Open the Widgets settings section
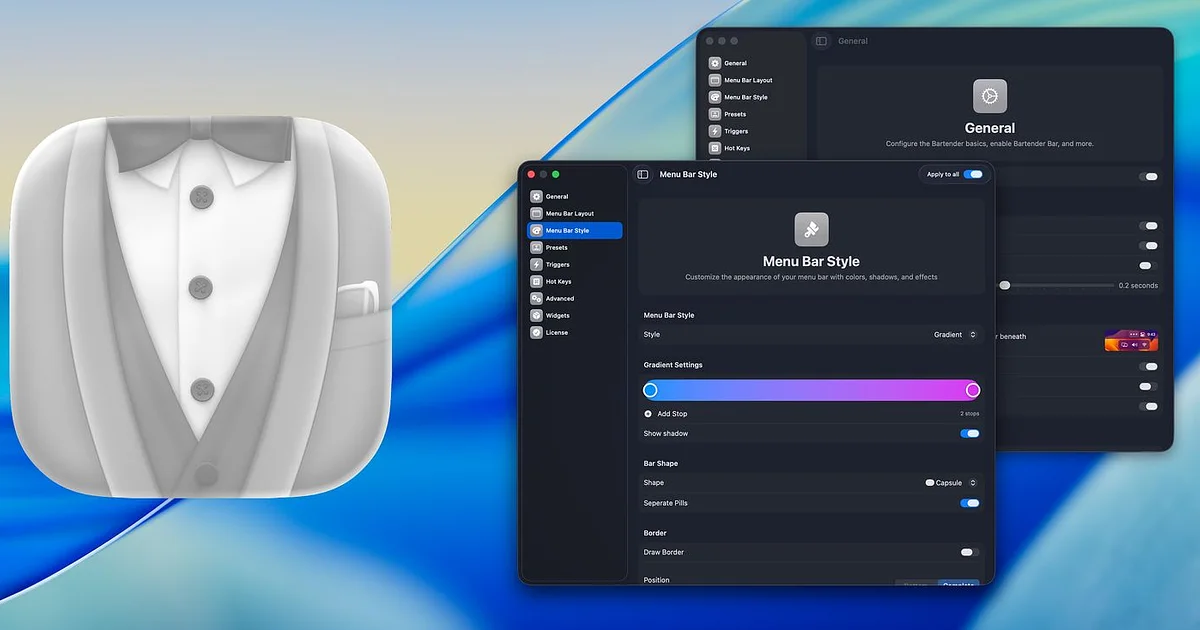Image resolution: width=1200 pixels, height=630 pixels. (575, 316)
